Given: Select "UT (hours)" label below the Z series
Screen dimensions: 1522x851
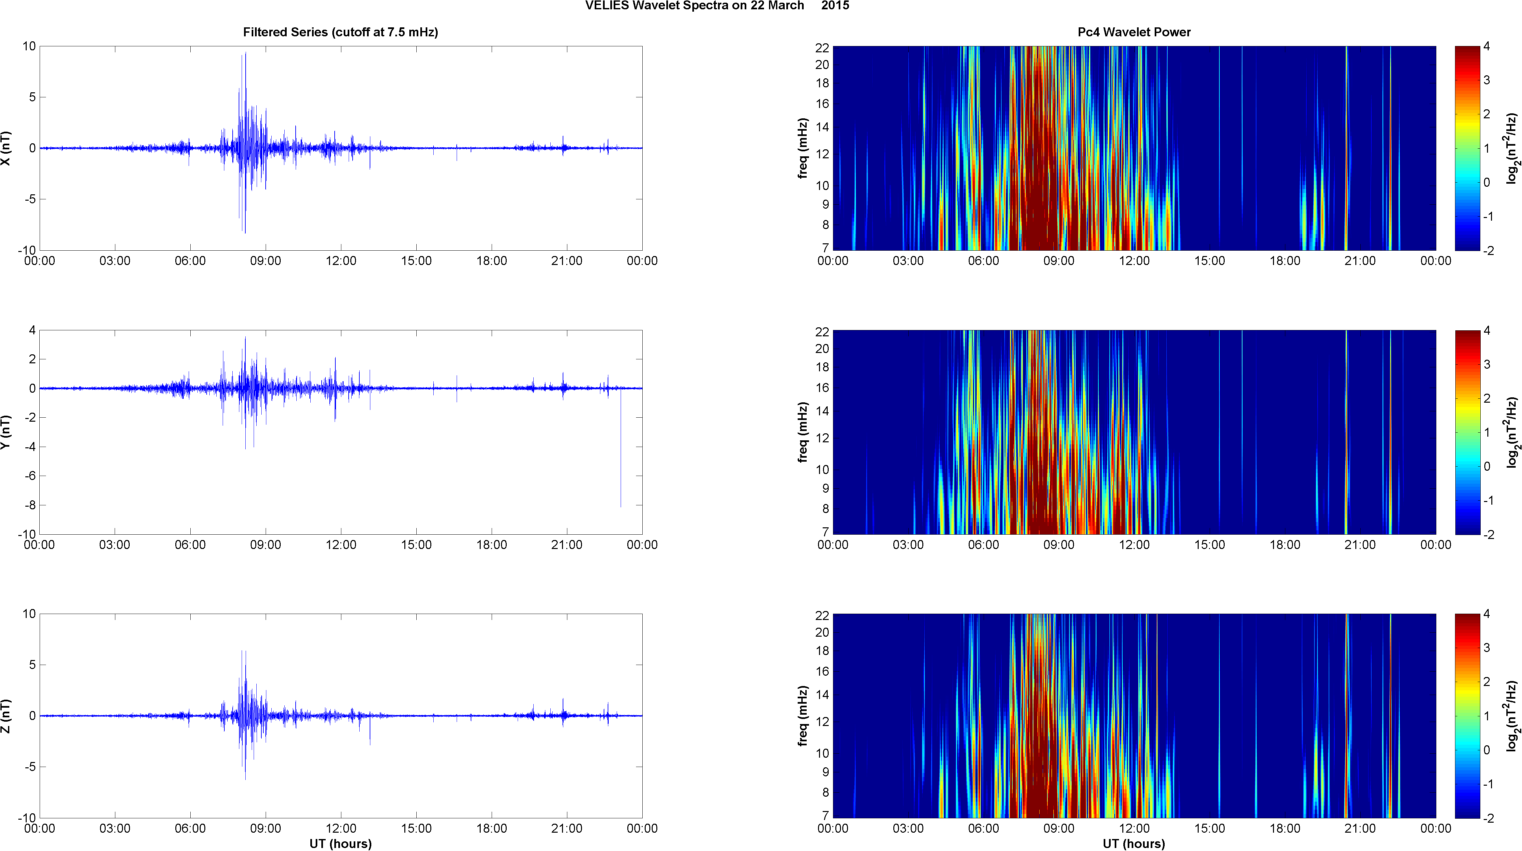Looking at the screenshot, I should pos(340,844).
